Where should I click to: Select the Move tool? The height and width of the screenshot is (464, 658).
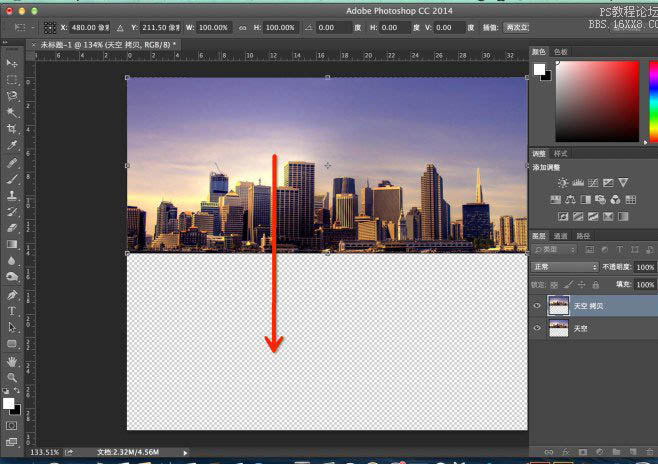12,63
